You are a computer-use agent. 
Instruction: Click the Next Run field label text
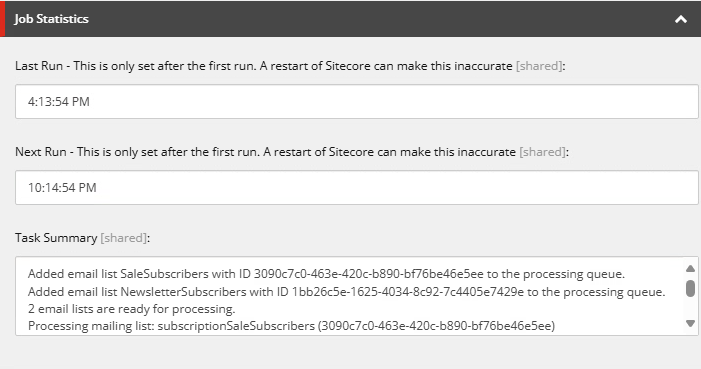coord(266,152)
